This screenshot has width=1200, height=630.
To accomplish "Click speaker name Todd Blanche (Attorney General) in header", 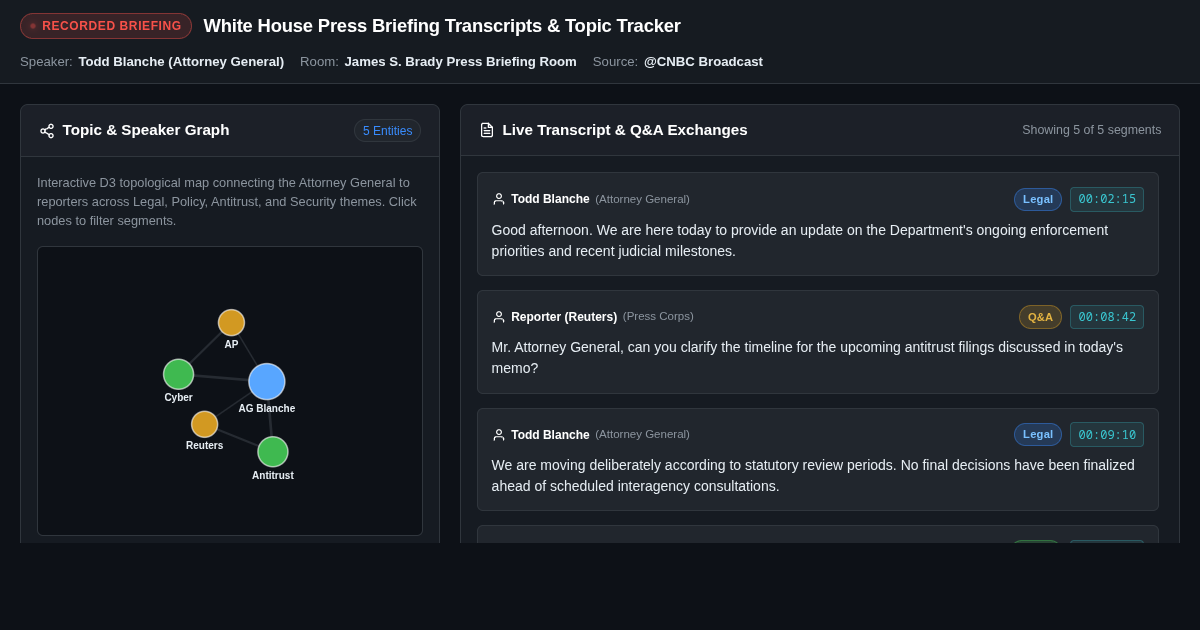I will click(181, 62).
